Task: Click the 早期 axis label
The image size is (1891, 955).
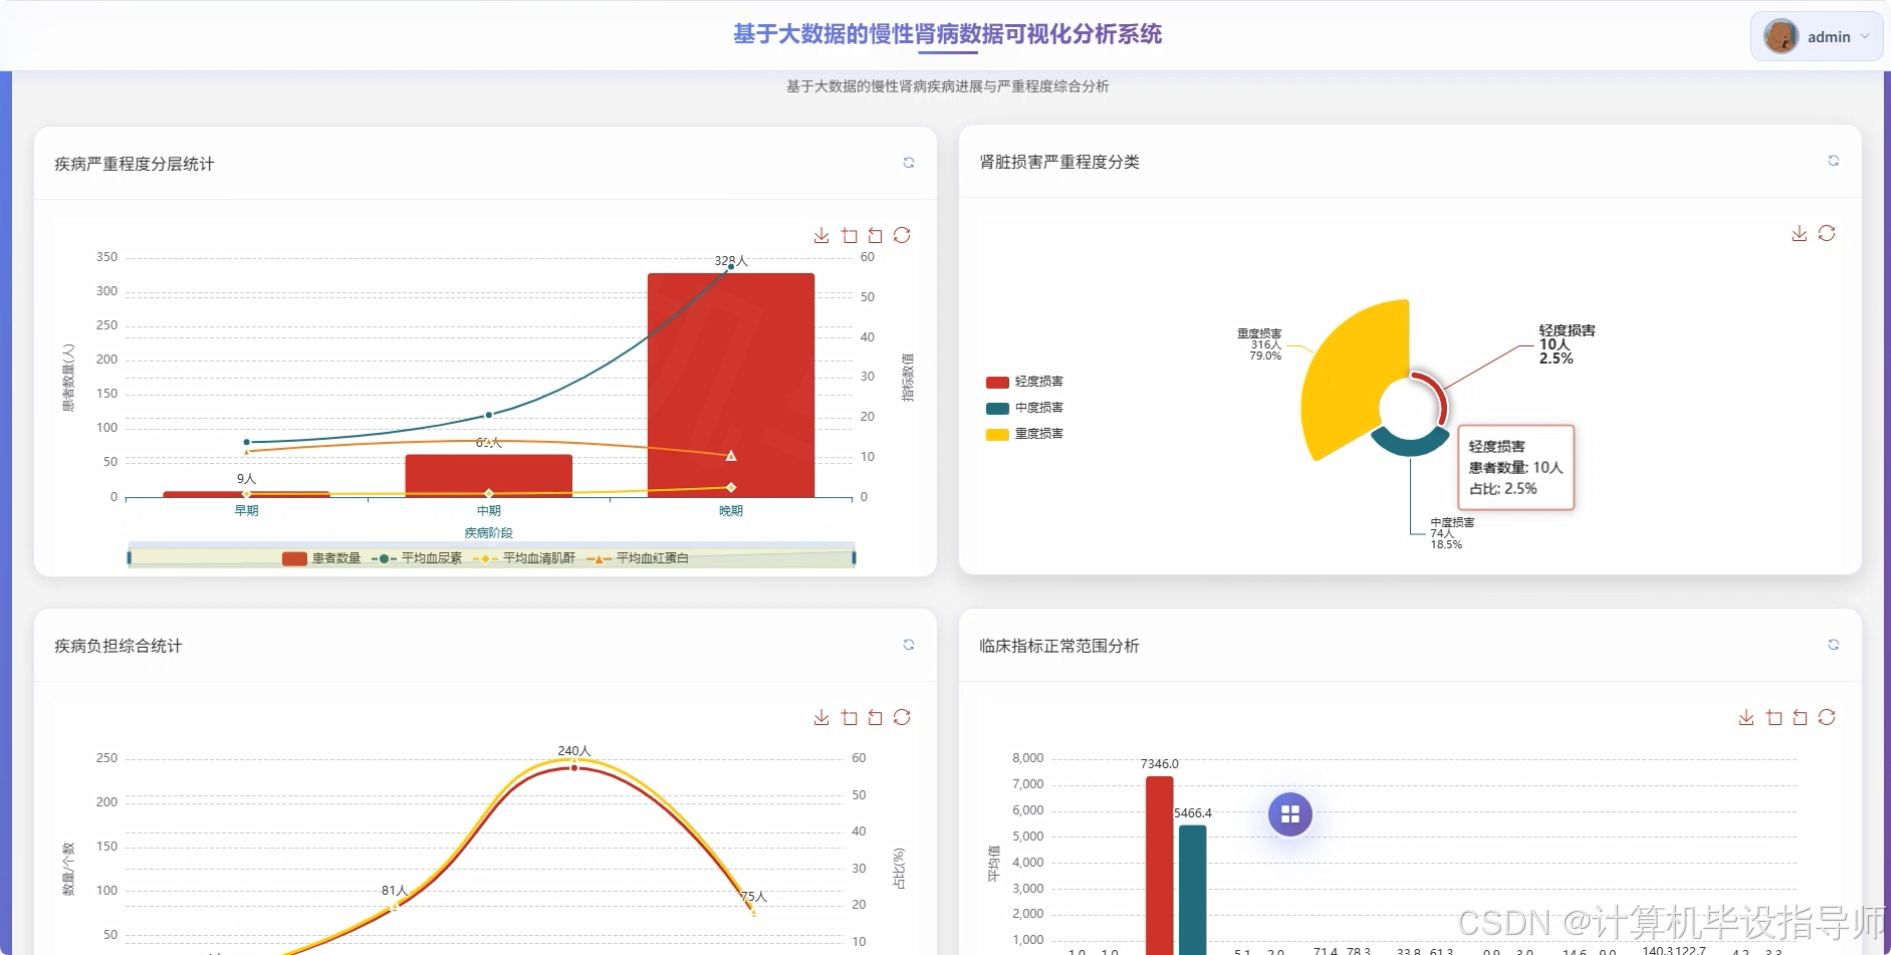Action: point(246,511)
